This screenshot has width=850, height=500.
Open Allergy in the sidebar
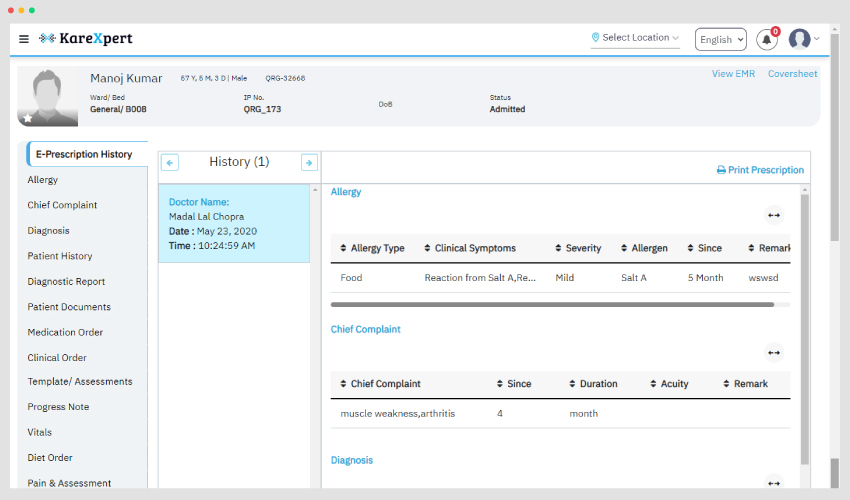tap(43, 180)
